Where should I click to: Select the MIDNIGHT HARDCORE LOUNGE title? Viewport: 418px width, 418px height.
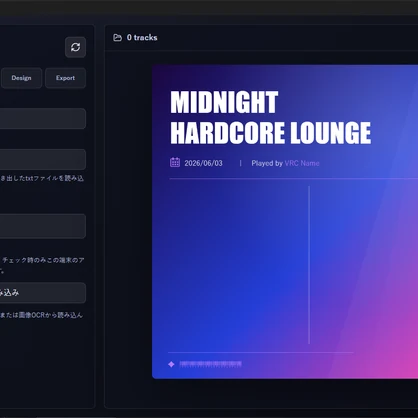point(270,118)
